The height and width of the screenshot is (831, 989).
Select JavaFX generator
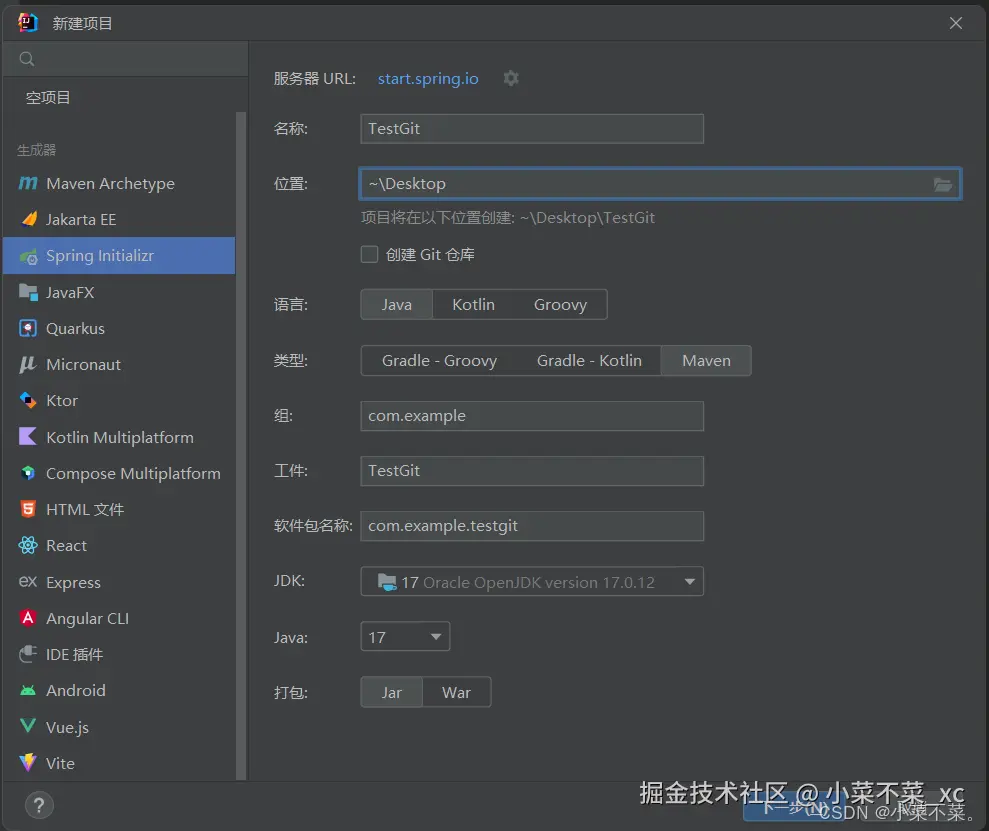coord(119,292)
